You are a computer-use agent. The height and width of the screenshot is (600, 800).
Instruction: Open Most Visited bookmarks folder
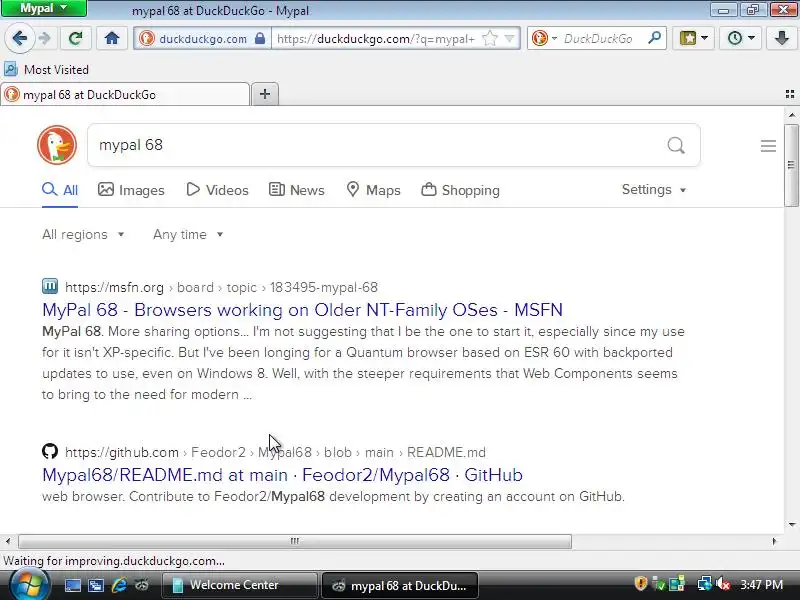point(46,69)
